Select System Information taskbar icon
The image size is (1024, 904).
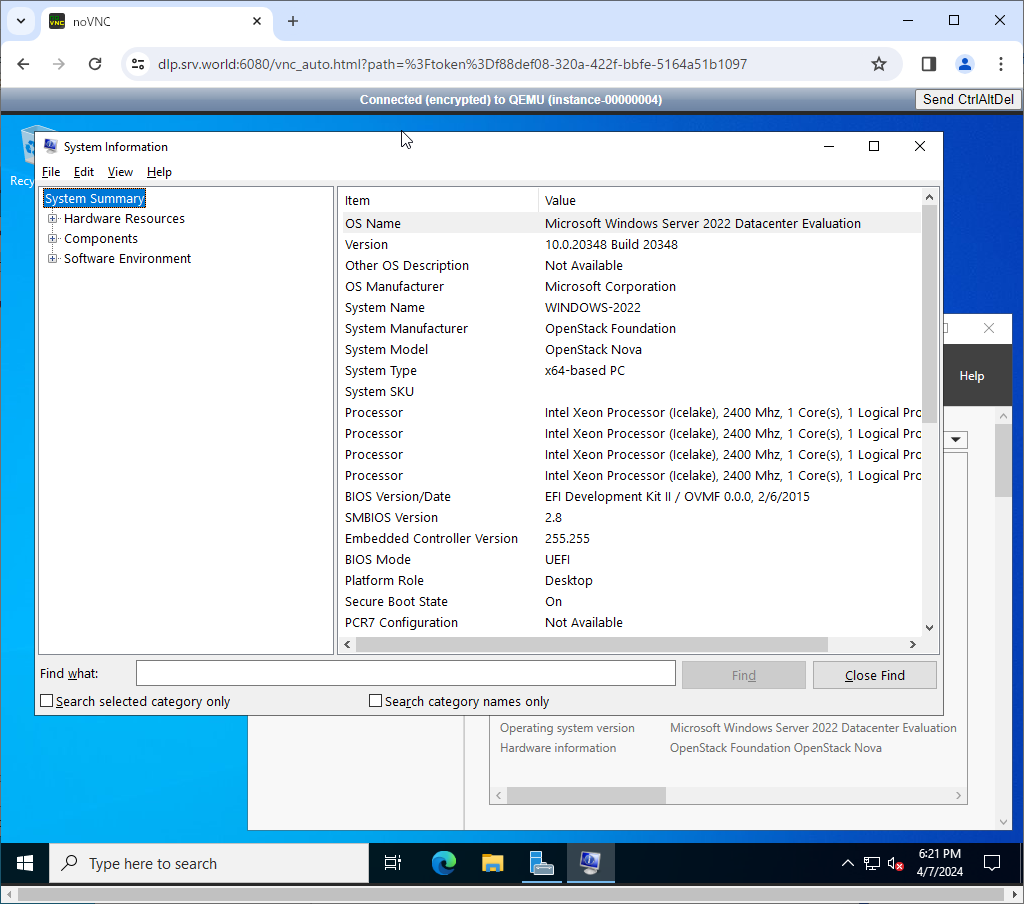coord(590,864)
